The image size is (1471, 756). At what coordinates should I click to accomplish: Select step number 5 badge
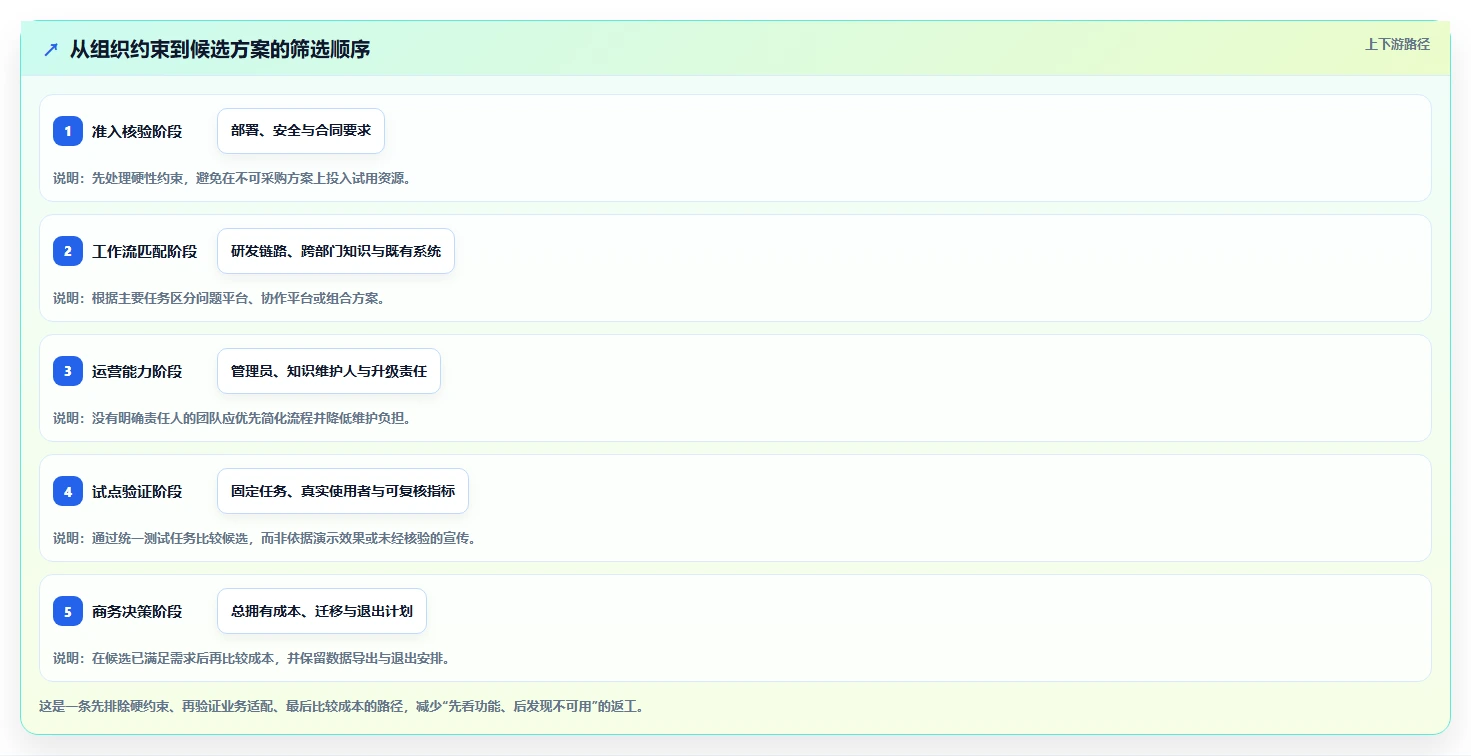(68, 611)
